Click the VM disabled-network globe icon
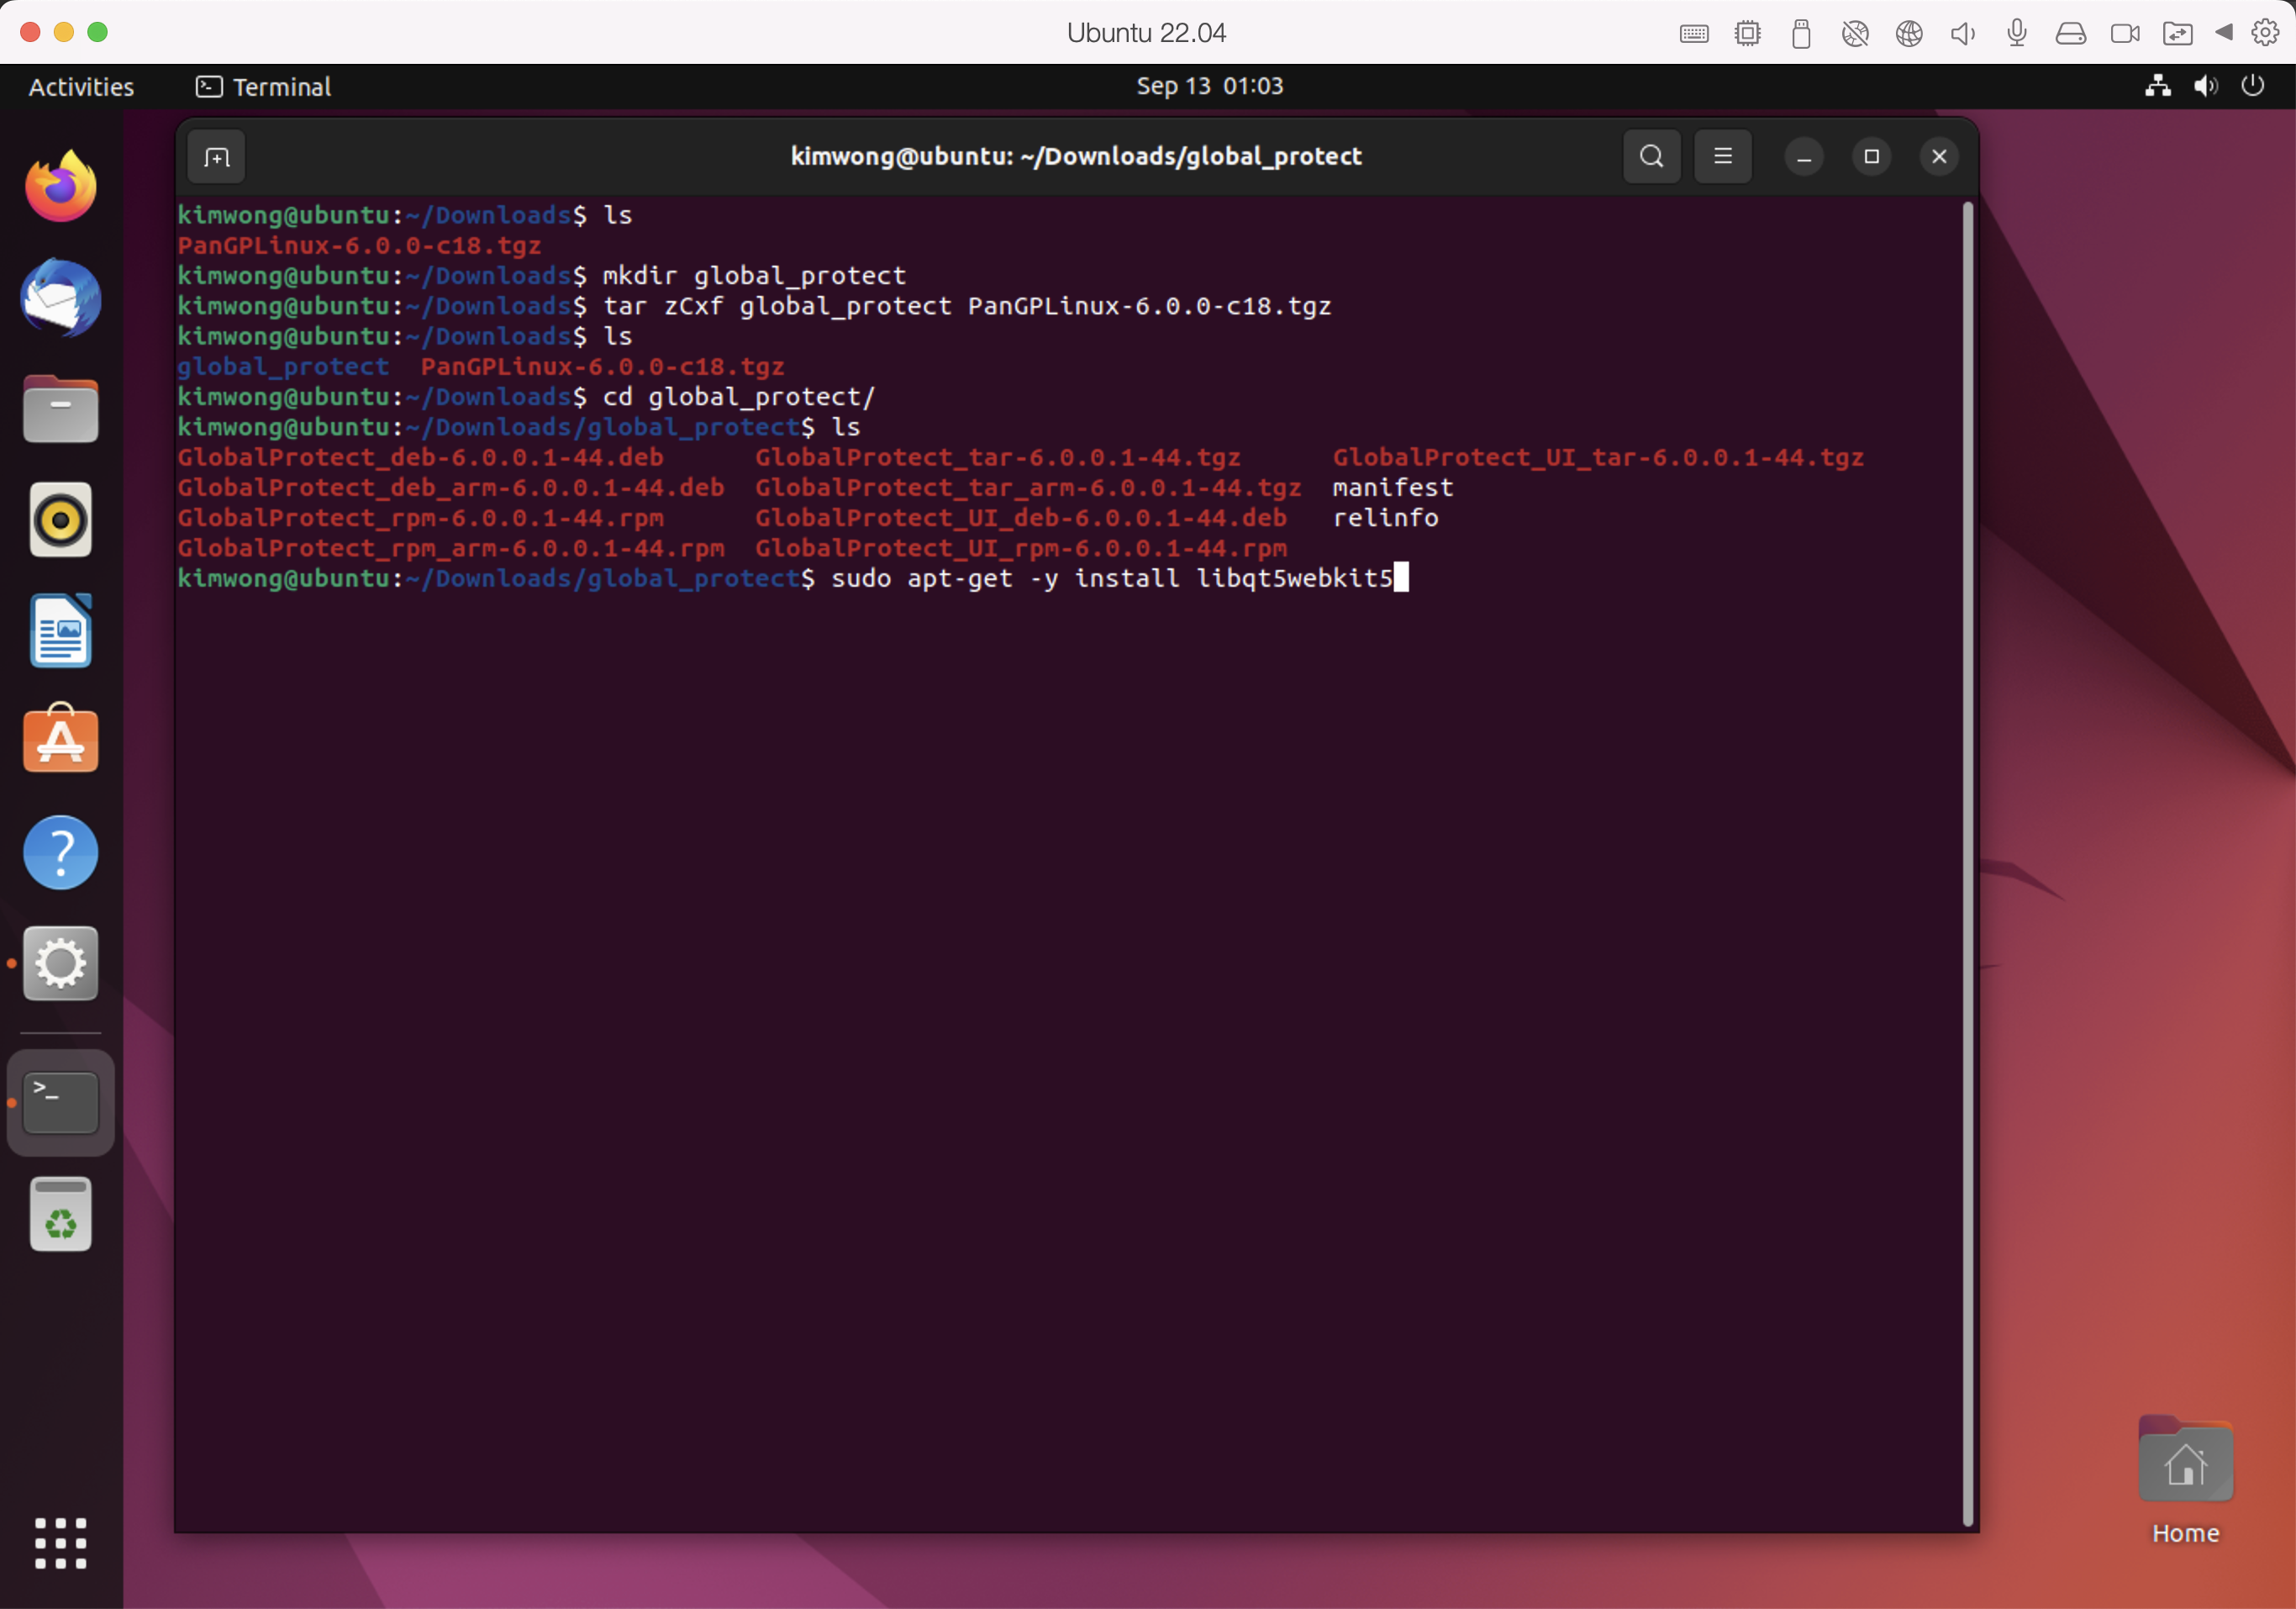Screen dimensions: 2296x1609 (1855, 33)
